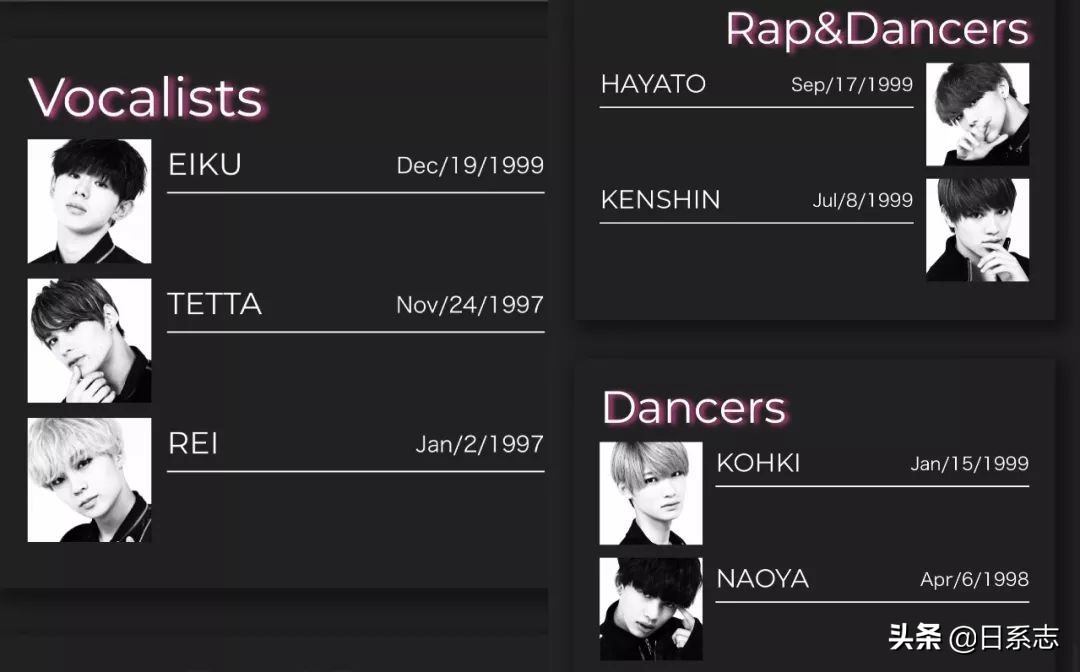Select NAOYA's portrait thumbnail
Screen dimensions: 1080x672
click(651, 609)
